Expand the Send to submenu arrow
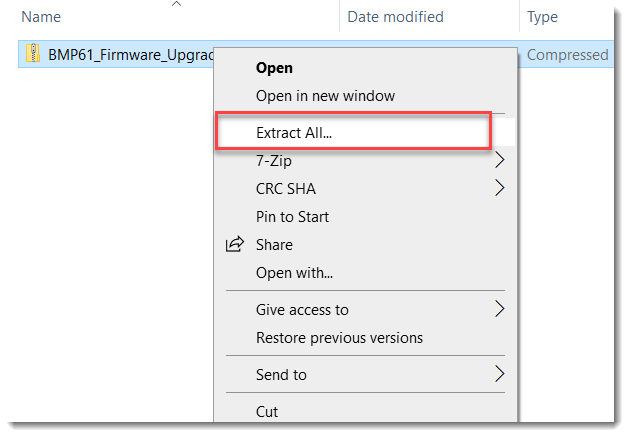The width and height of the screenshot is (629, 437). pos(500,375)
